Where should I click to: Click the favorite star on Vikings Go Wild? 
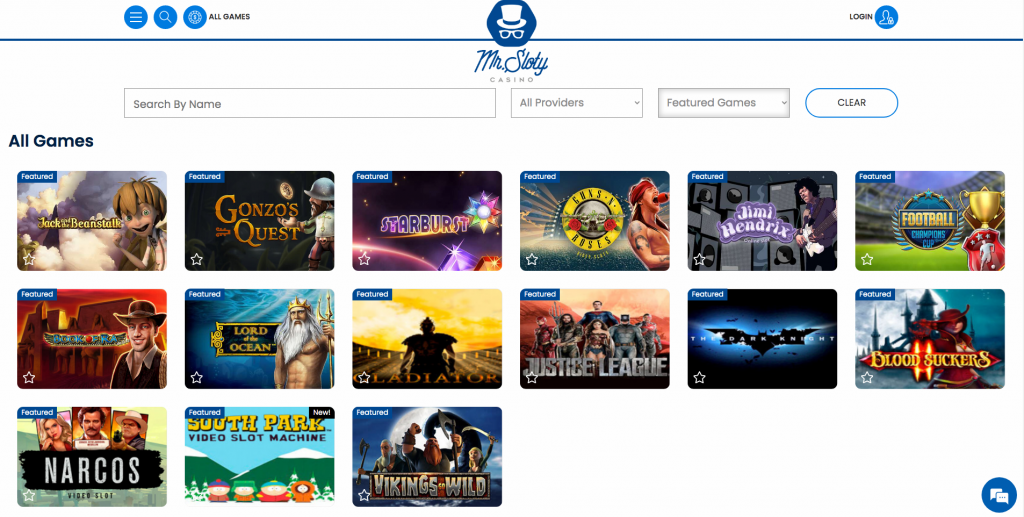pos(364,495)
